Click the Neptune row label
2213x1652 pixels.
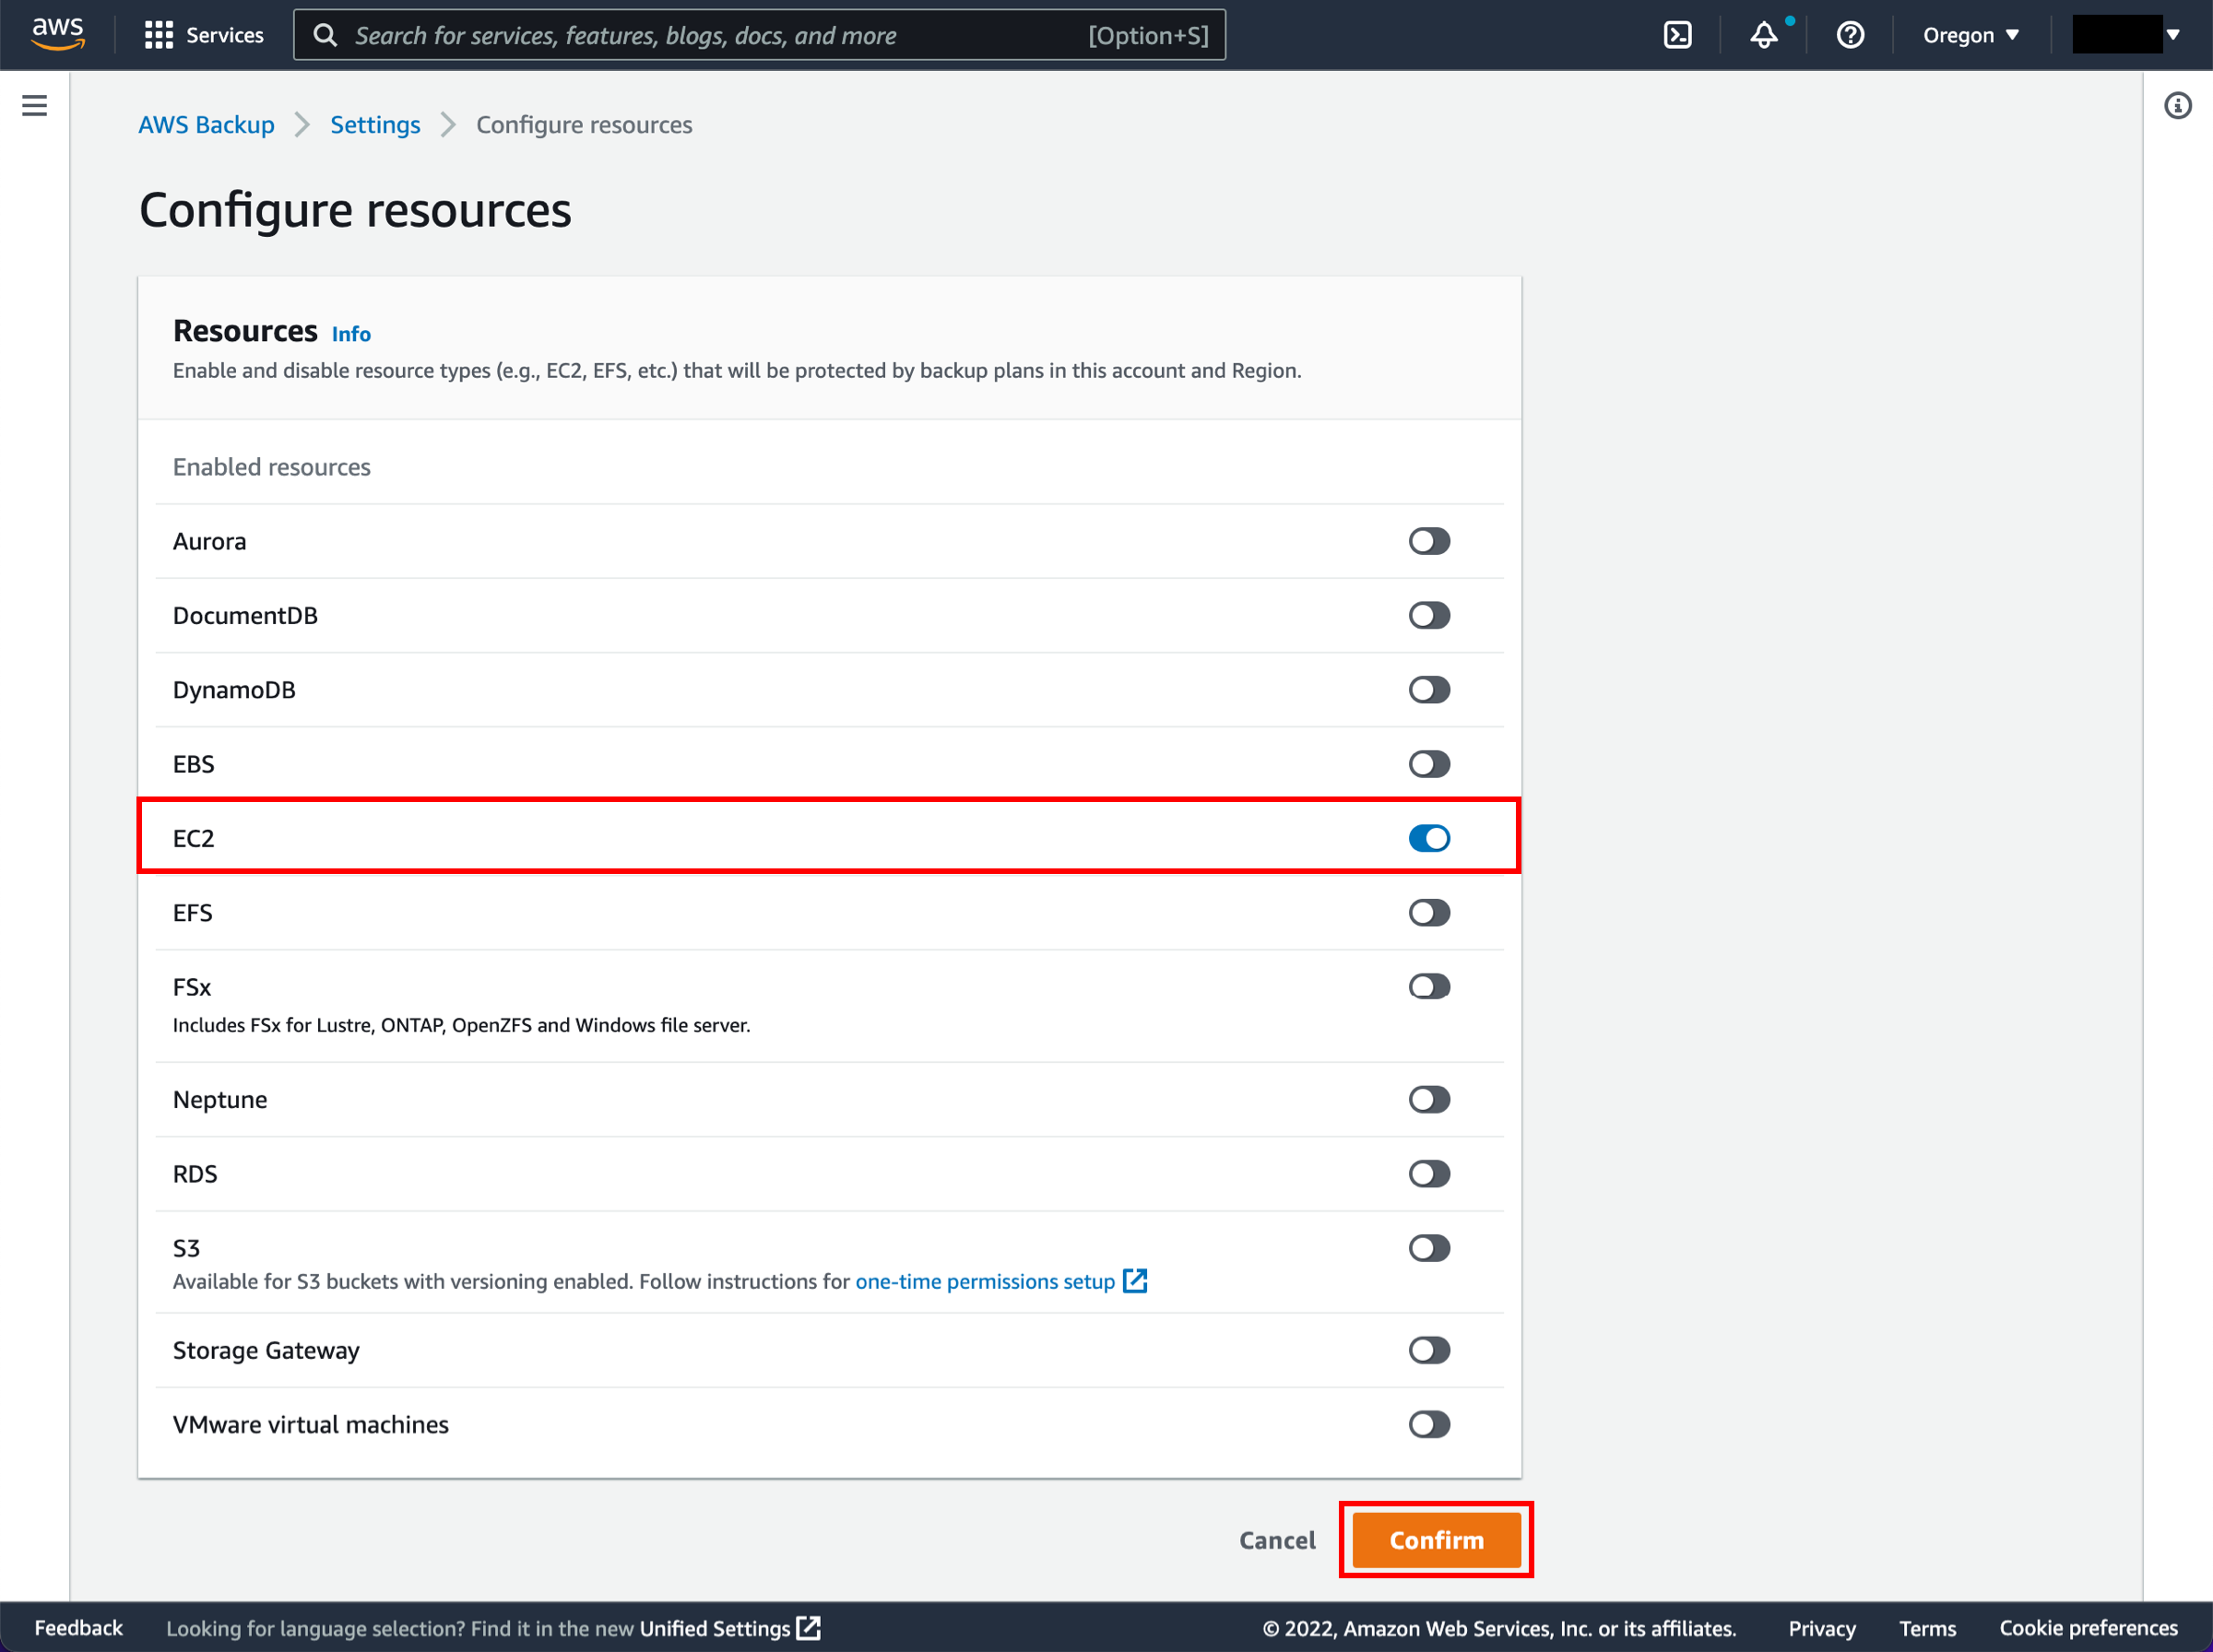point(220,1100)
